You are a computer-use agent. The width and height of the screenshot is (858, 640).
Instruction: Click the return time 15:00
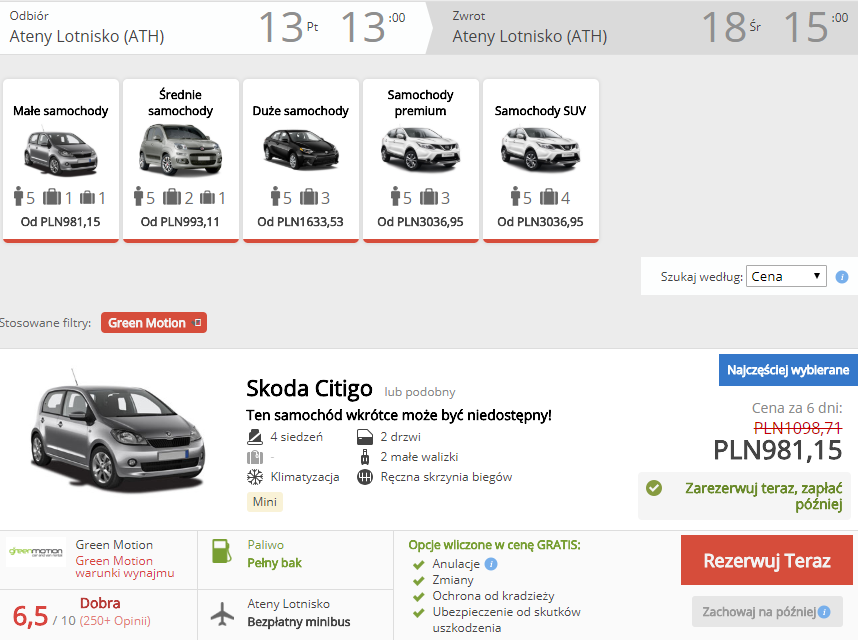[816, 27]
